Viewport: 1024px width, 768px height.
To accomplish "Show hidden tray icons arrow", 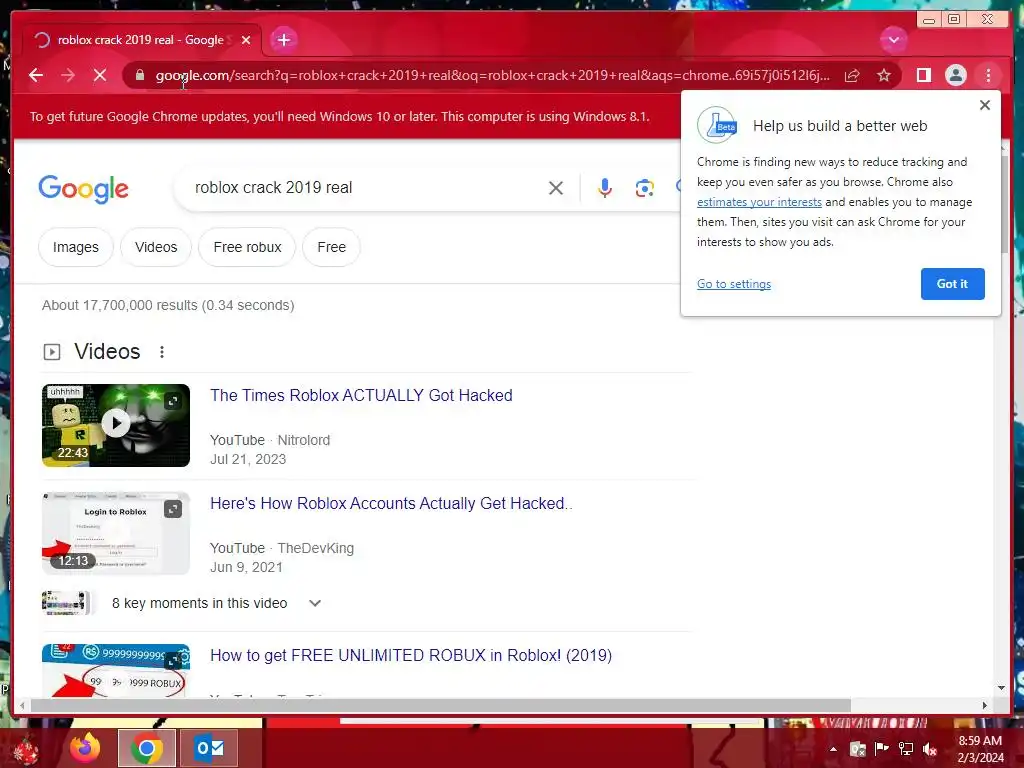I will (x=833, y=749).
